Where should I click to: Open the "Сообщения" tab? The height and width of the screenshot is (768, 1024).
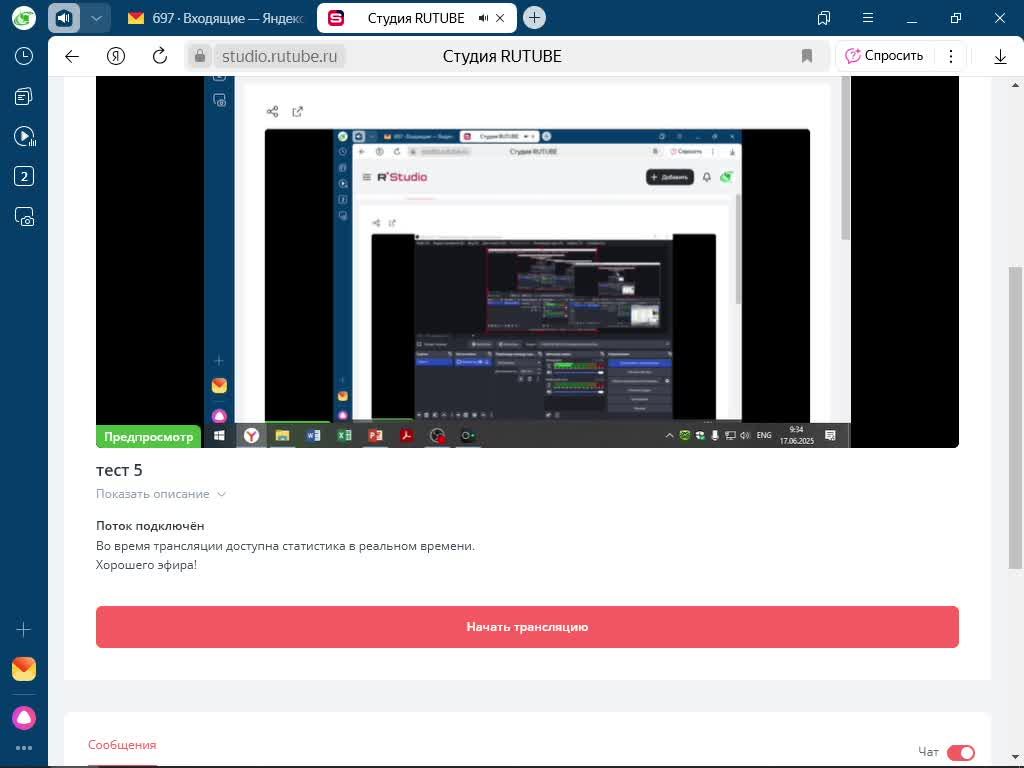point(122,744)
